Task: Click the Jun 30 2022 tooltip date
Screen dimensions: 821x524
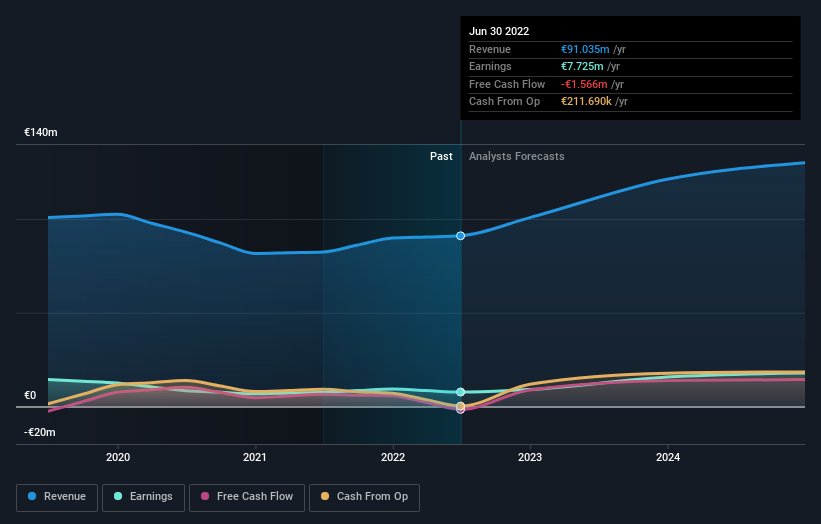Action: (x=499, y=31)
